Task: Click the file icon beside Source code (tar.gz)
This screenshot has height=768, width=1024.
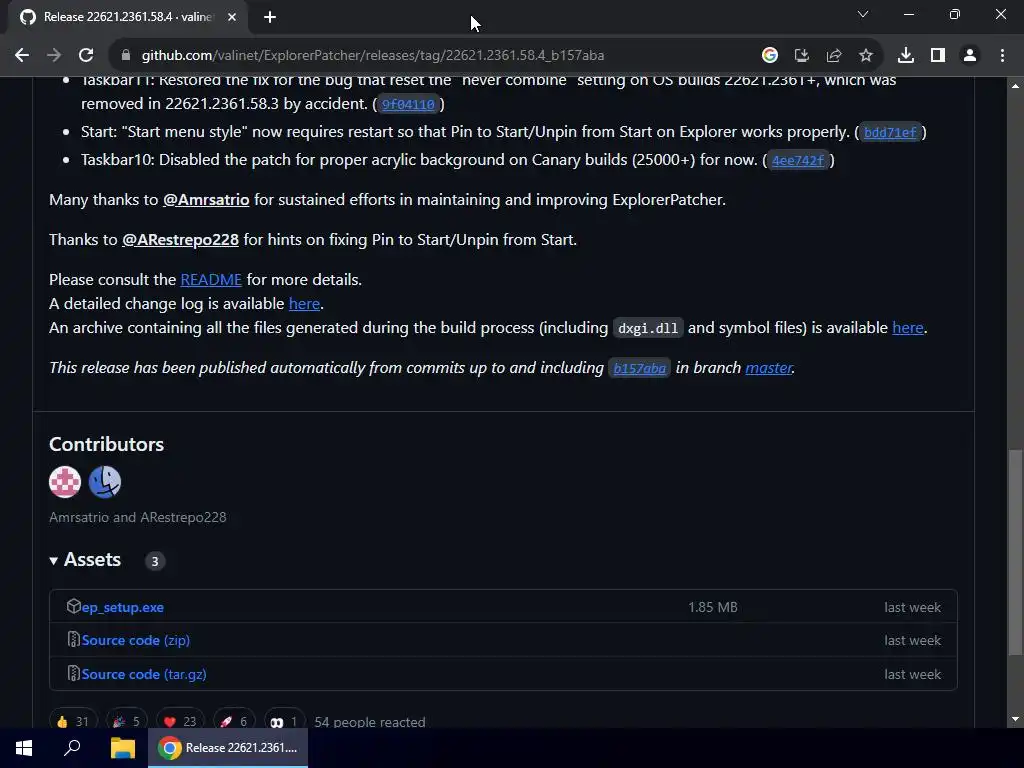Action: point(73,673)
